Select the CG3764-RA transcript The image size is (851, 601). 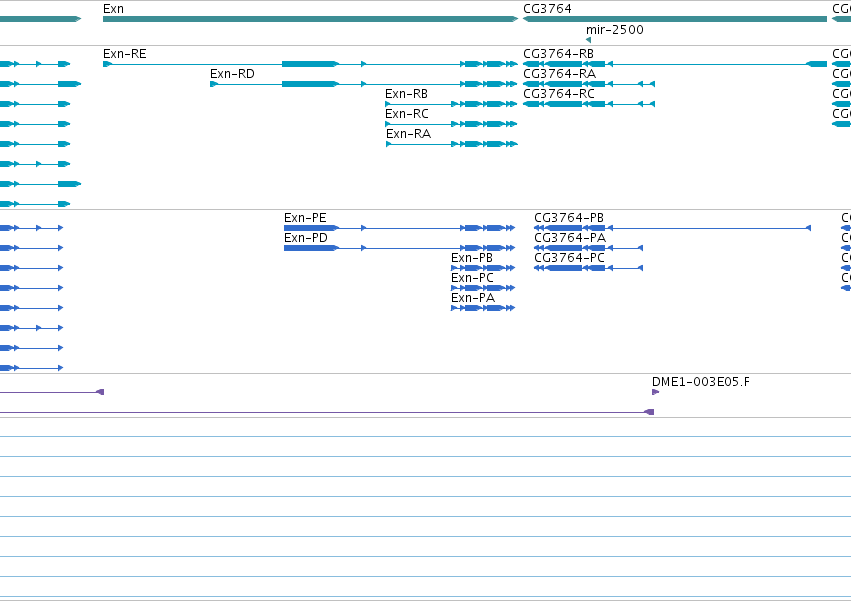(x=589, y=84)
